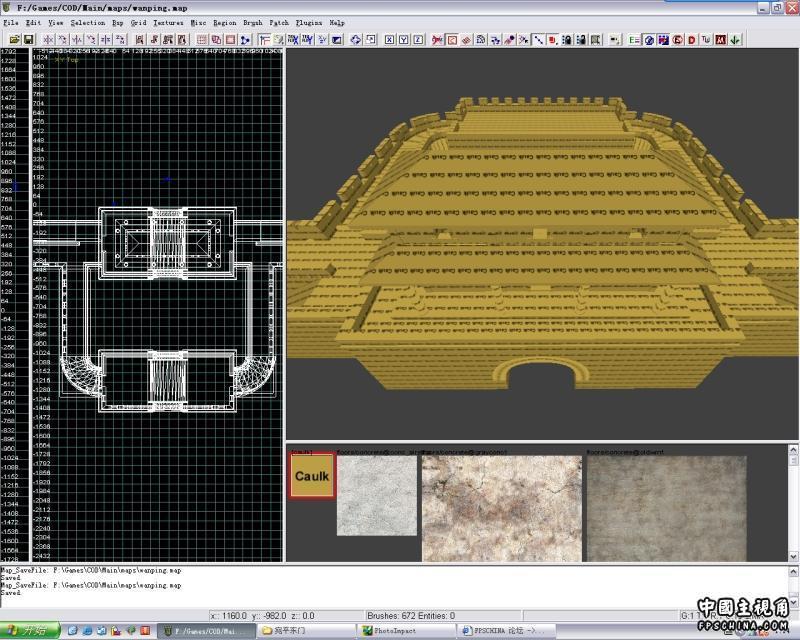Switch to the FPSCHINA 论坛 taskbar window
The height and width of the screenshot is (640, 800).
pos(506,631)
